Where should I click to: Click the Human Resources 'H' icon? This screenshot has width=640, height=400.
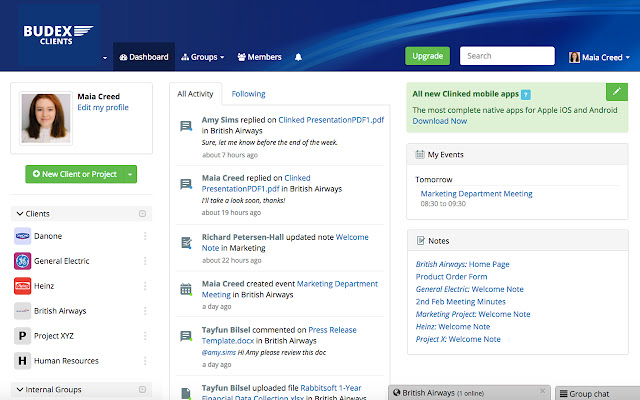22,361
